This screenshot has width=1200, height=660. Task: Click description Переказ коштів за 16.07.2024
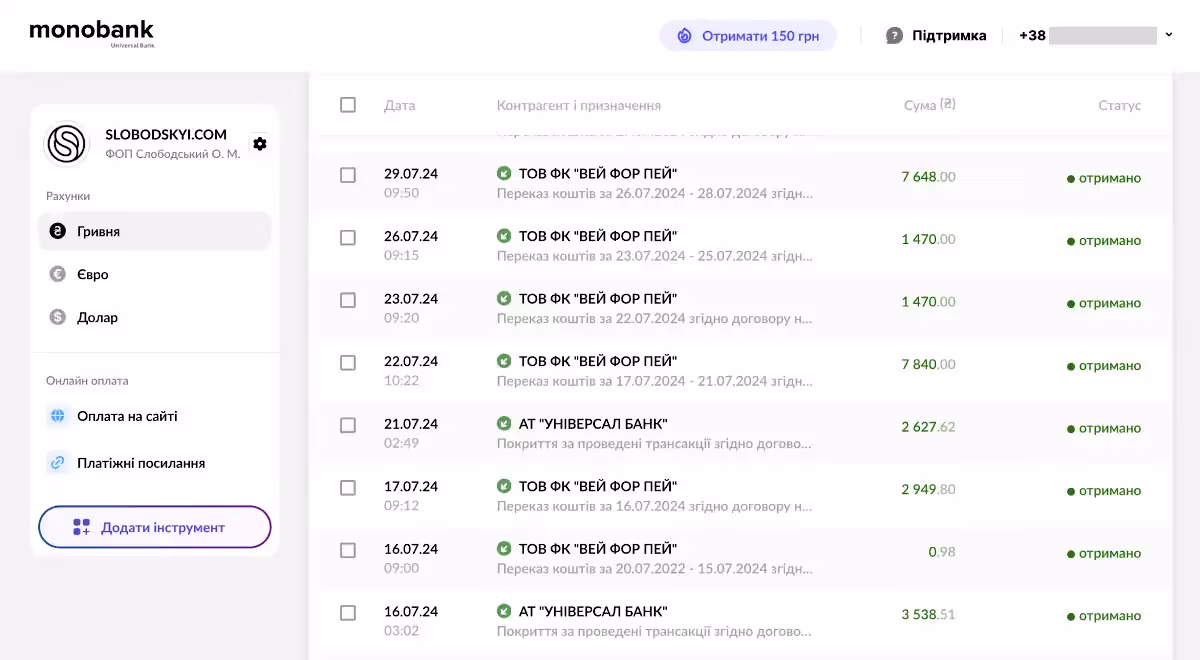(x=655, y=506)
